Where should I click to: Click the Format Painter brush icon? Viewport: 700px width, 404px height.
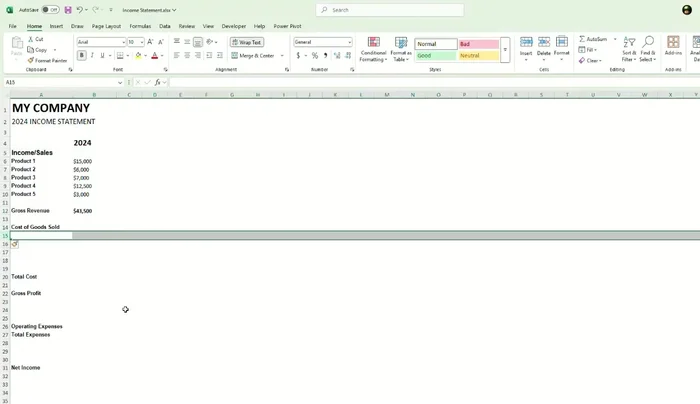pos(31,60)
